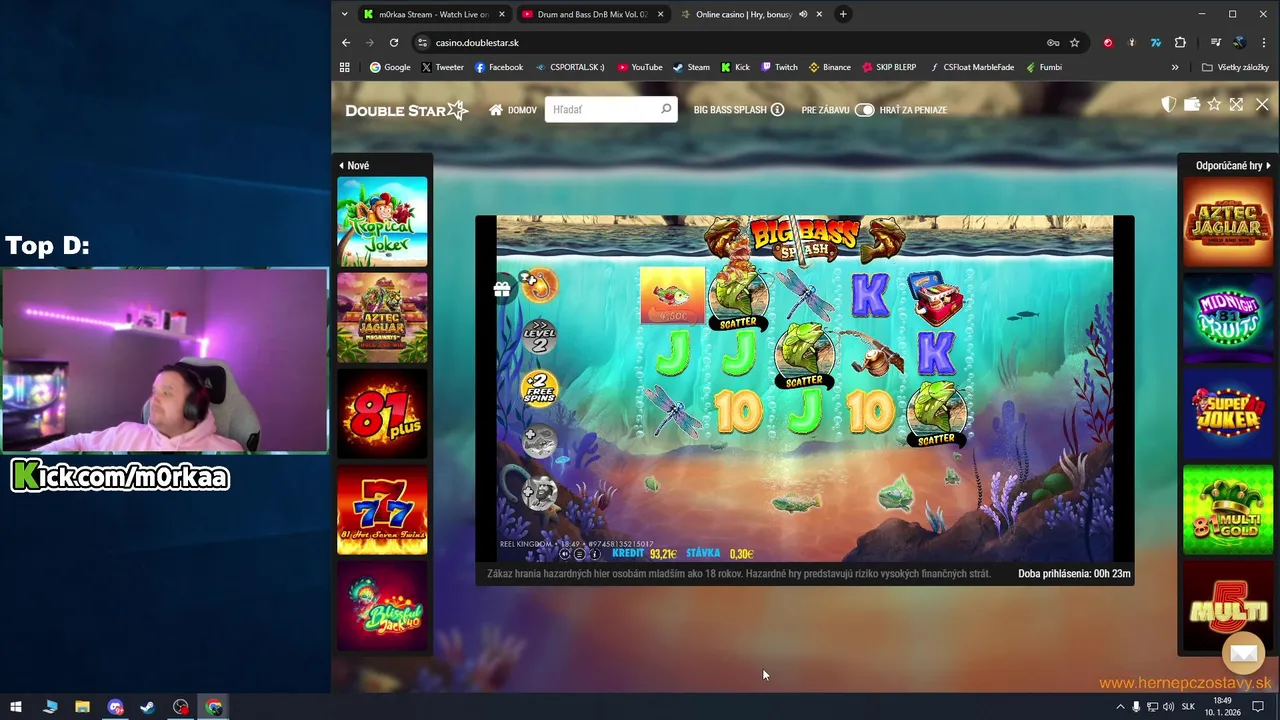1280x720 pixels.
Task: Show hidden system tray icons
Action: 1120,707
